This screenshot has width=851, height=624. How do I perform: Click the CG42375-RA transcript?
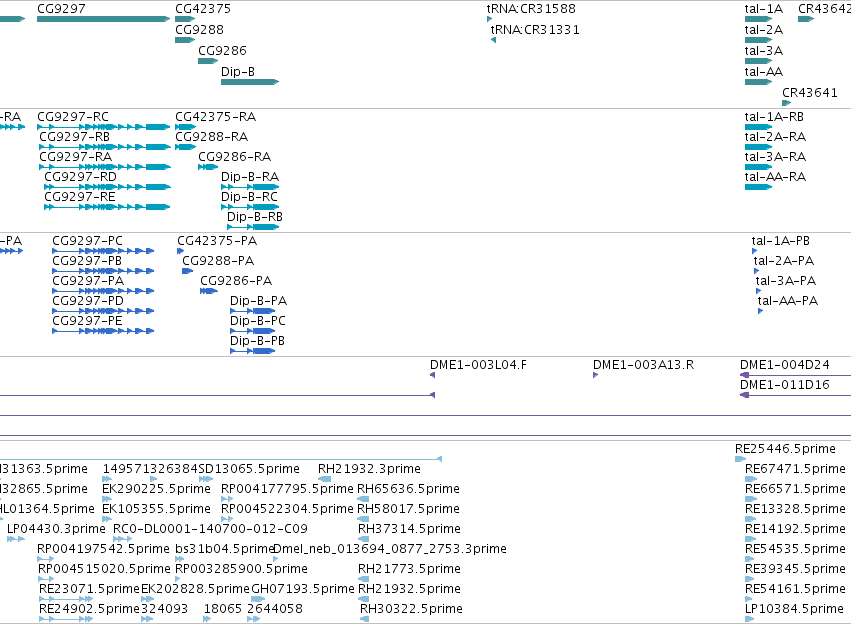coord(185,127)
